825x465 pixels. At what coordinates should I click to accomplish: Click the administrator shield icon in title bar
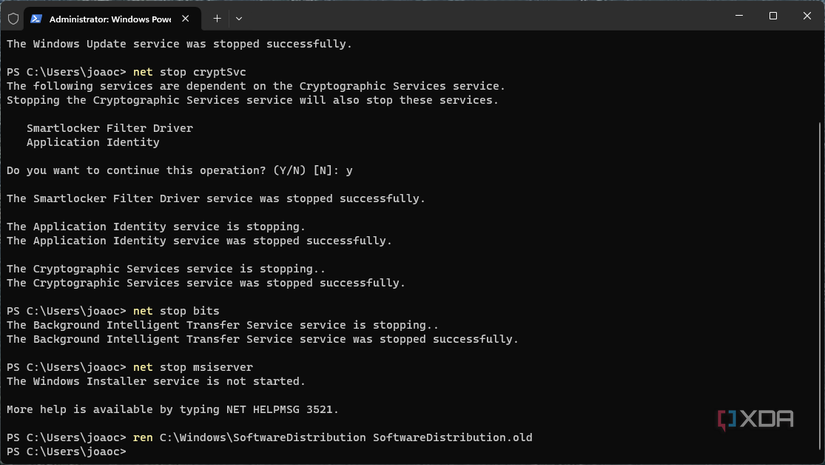[x=13, y=18]
